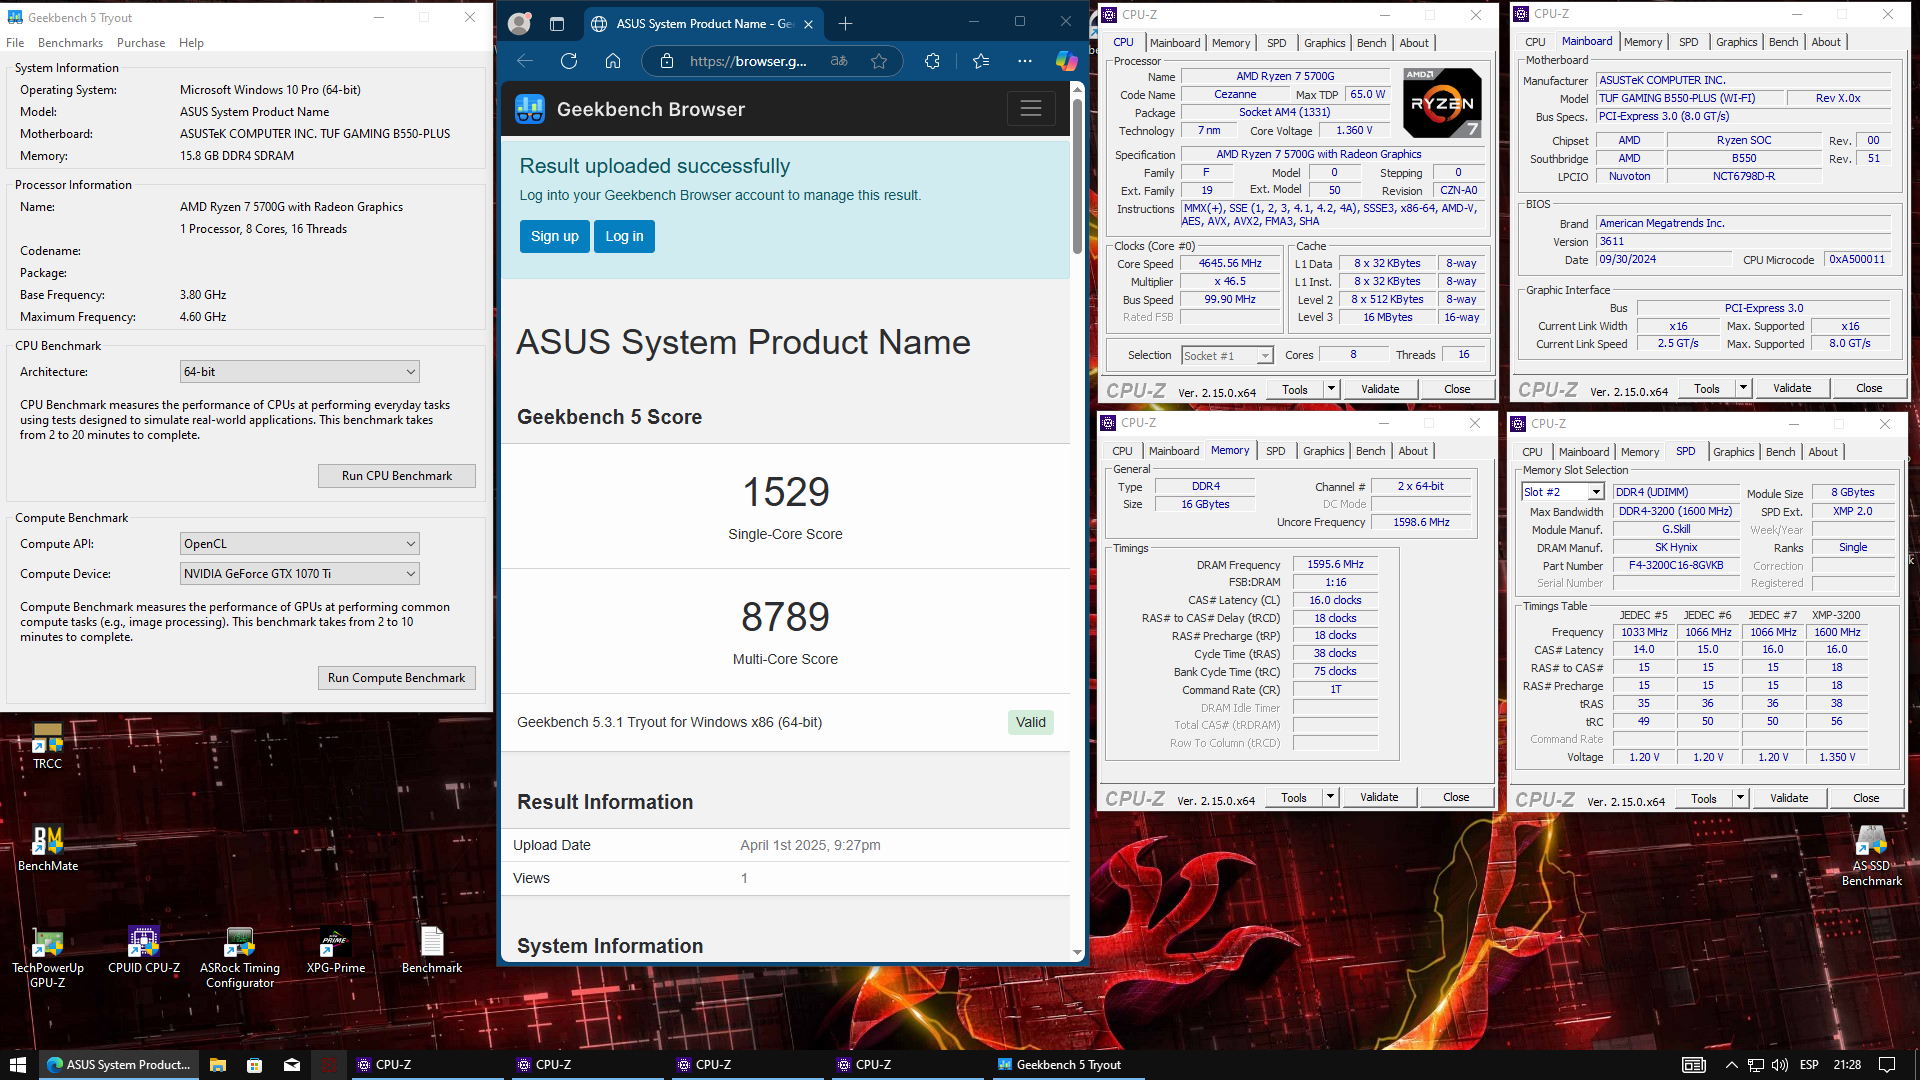Open Tools dropdown arrow in Mainboard window

pos(1743,388)
